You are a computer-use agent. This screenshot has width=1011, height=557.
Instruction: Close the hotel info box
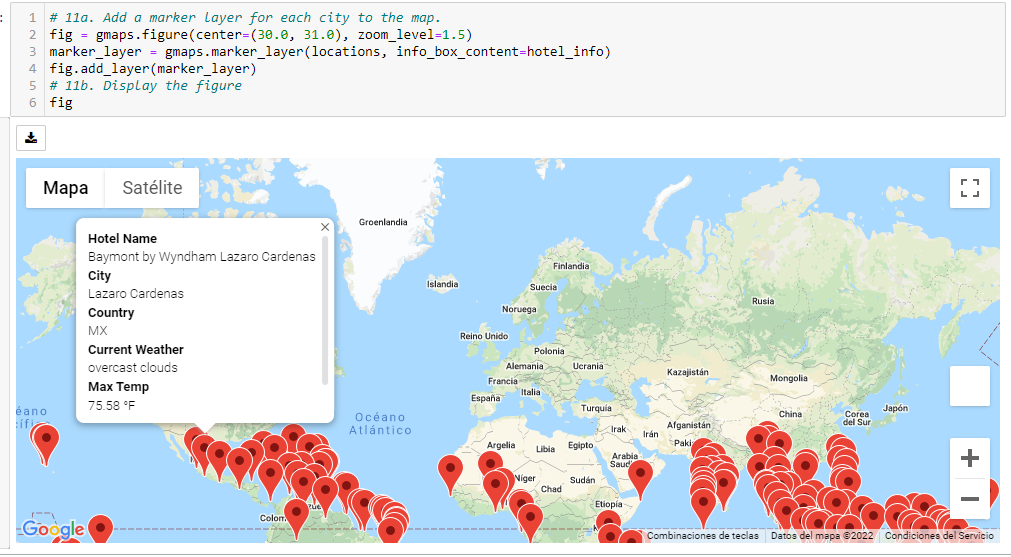[x=325, y=227]
